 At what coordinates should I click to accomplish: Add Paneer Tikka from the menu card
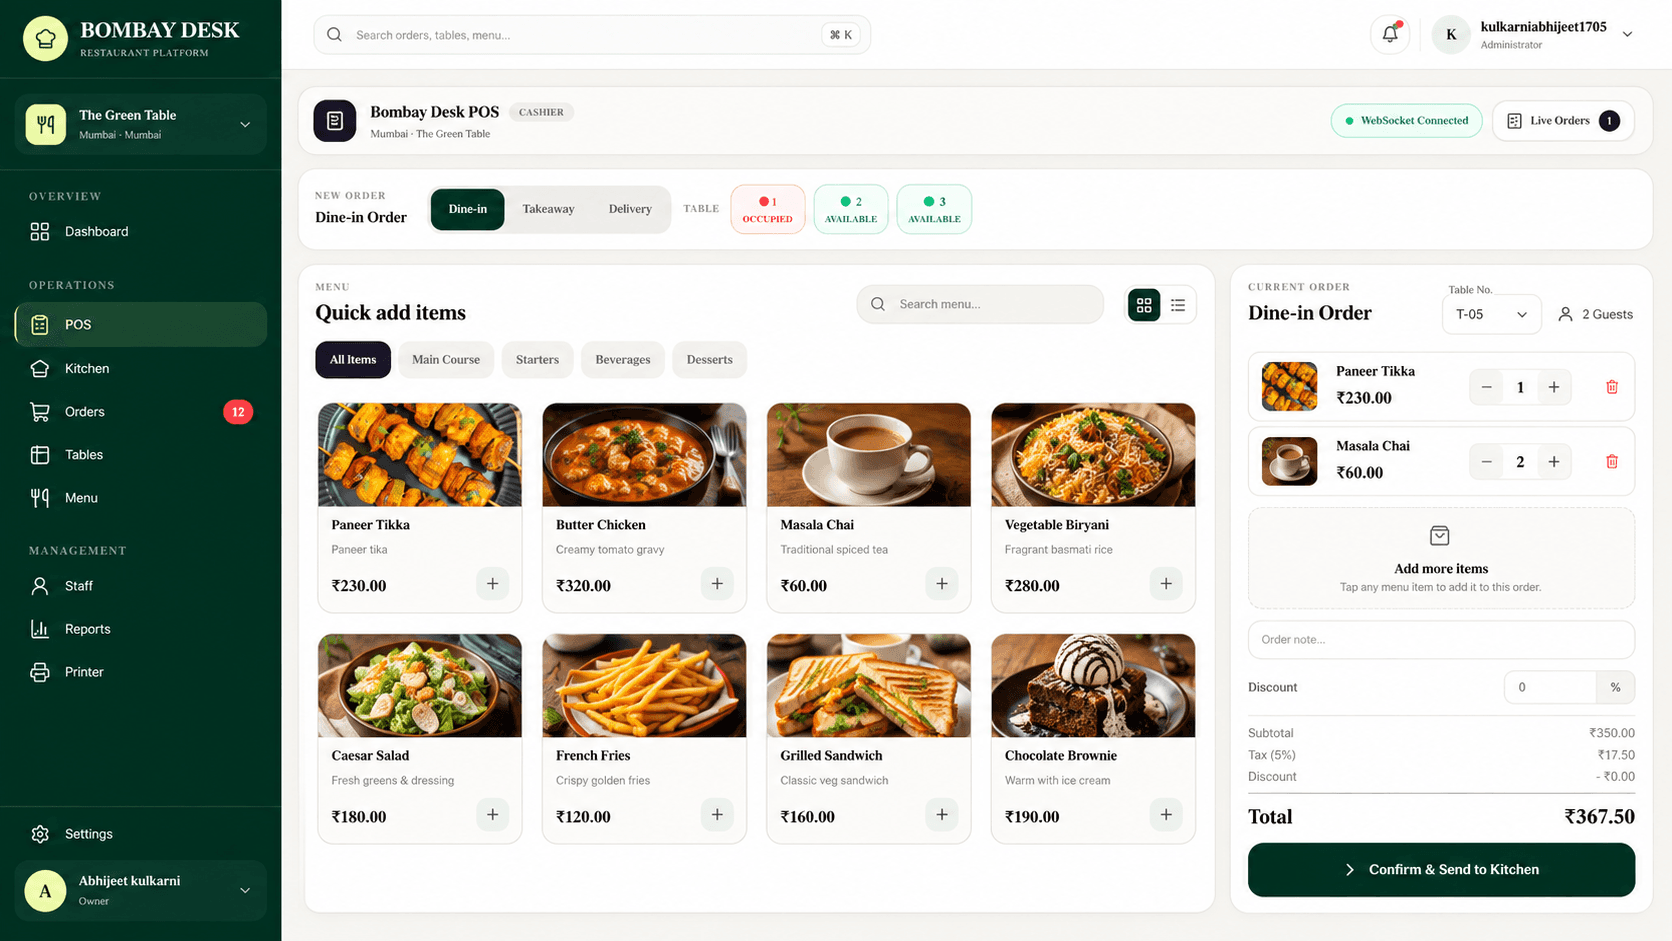coord(492,584)
